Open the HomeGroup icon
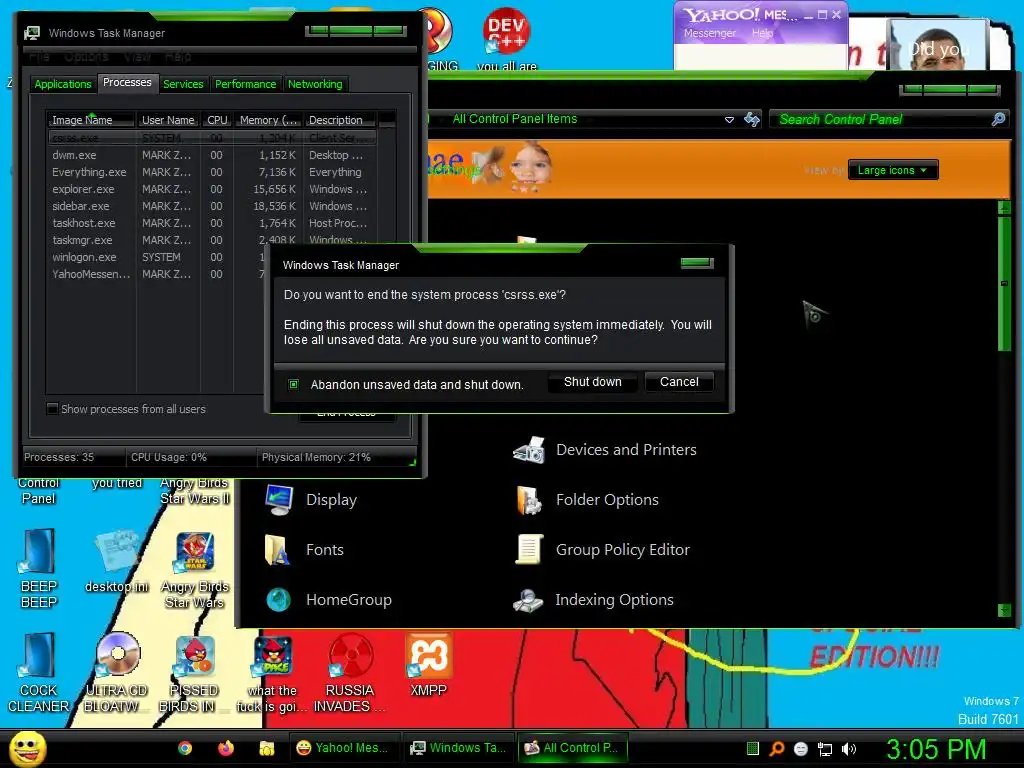1024x768 pixels. pyautogui.click(x=279, y=600)
